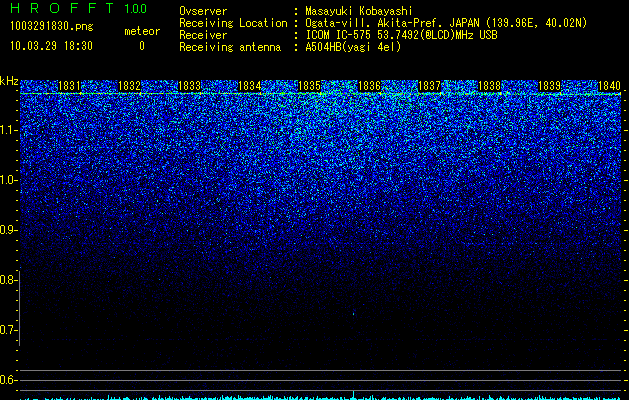This screenshot has width=629, height=400.
Task: Click the 0.6 kHz axis label
Action: [8, 380]
